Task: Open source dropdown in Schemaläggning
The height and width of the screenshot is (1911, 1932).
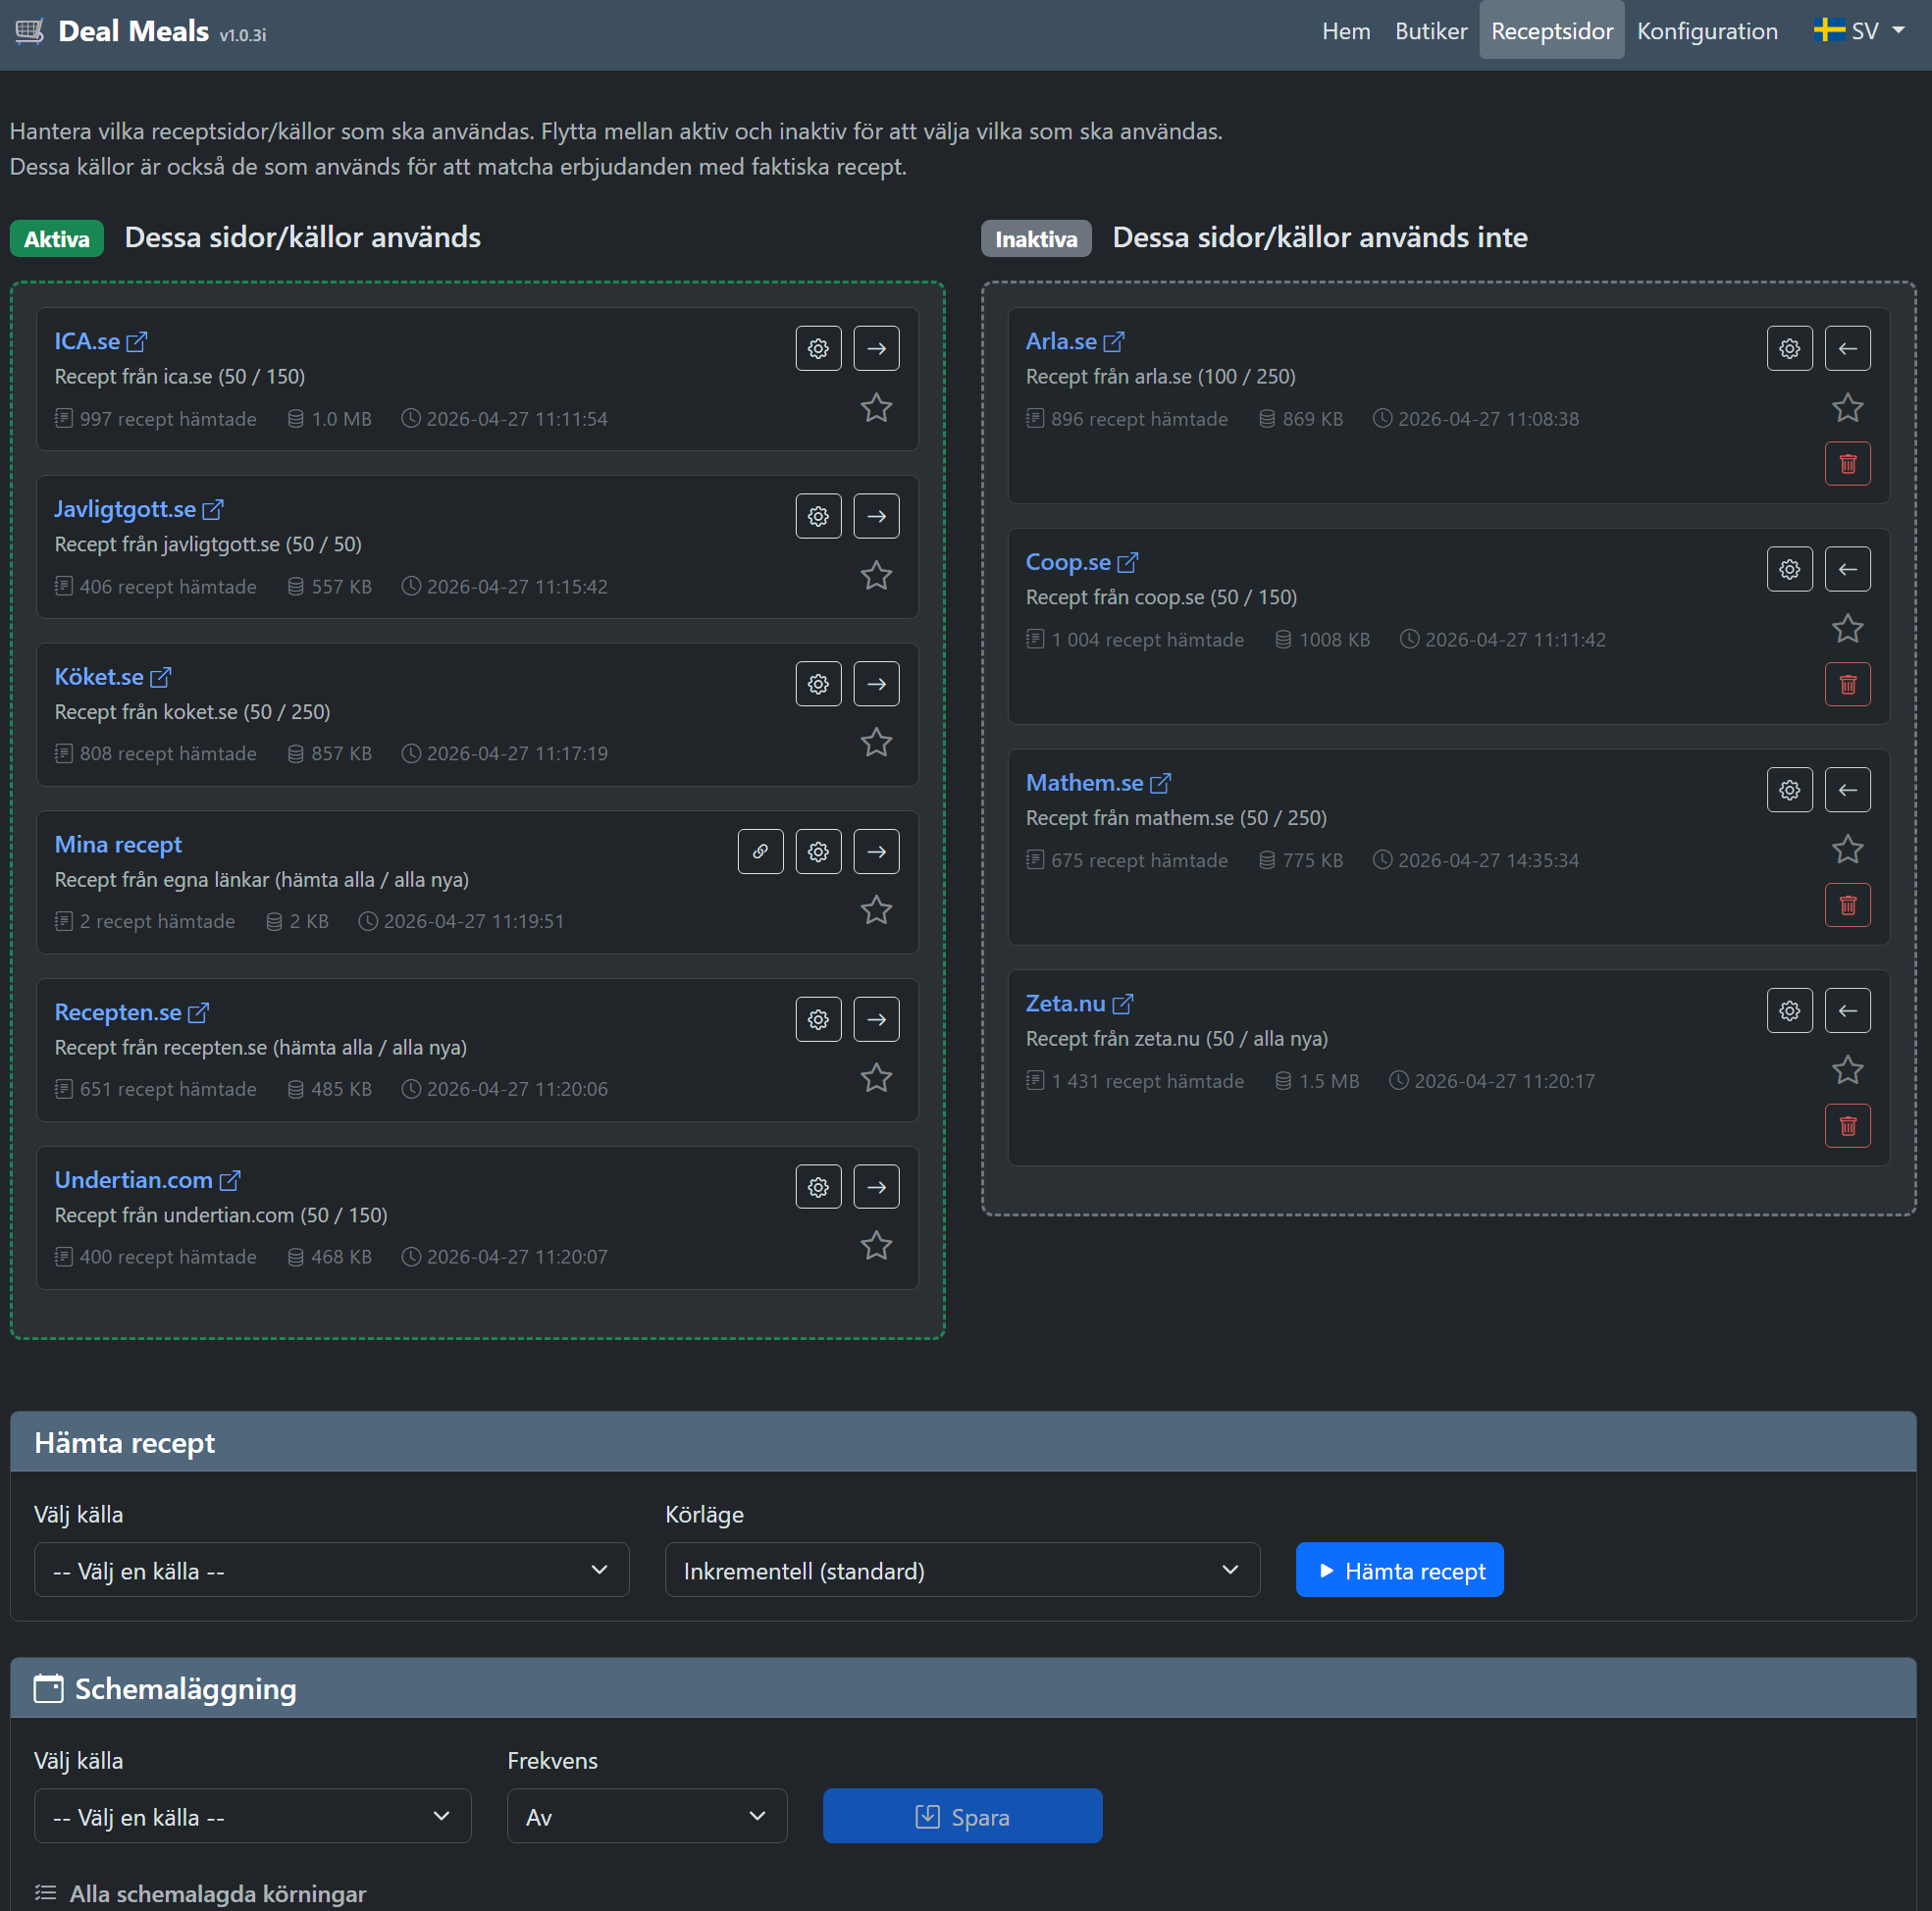Action: point(252,1816)
